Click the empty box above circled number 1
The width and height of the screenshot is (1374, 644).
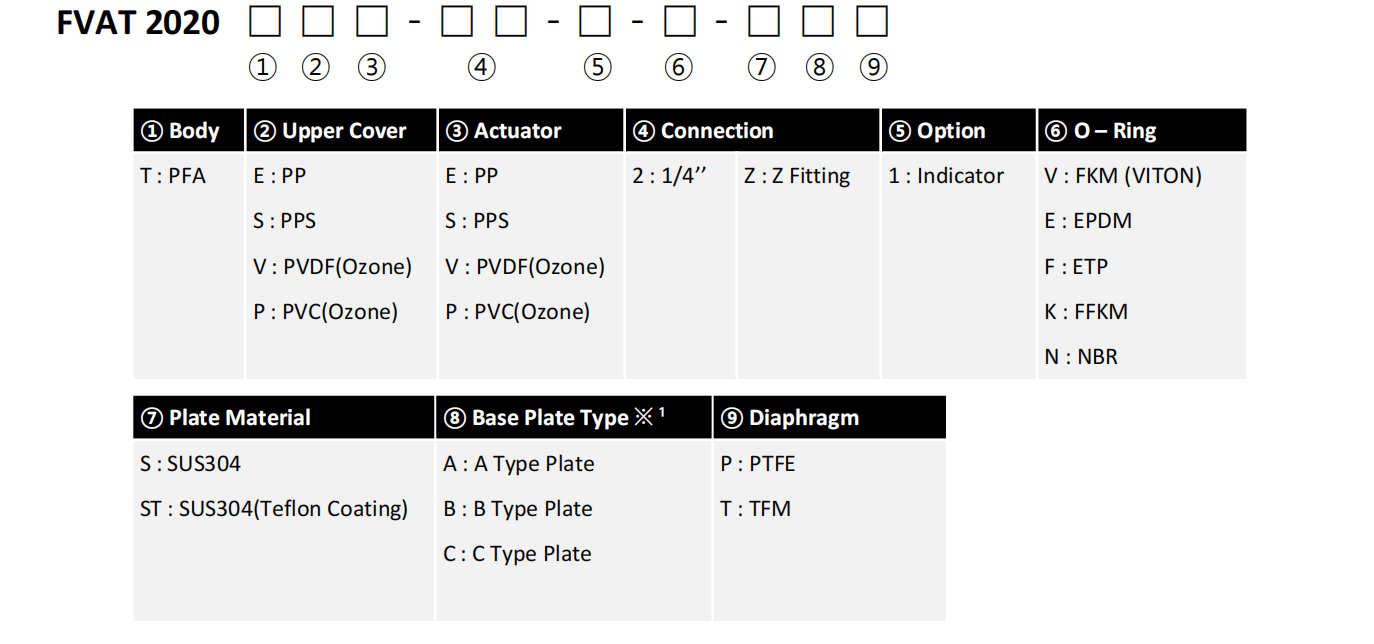click(x=264, y=21)
